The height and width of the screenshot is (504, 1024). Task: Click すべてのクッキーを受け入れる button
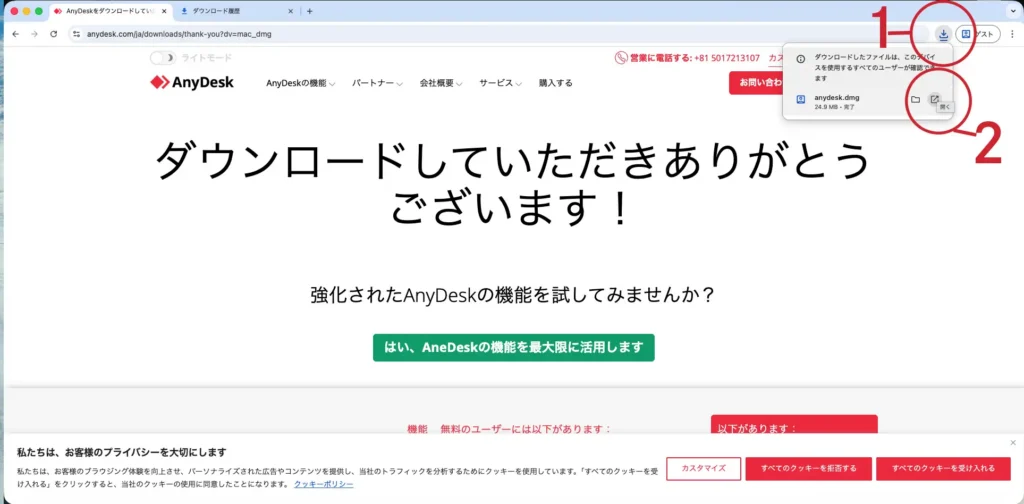coord(942,468)
